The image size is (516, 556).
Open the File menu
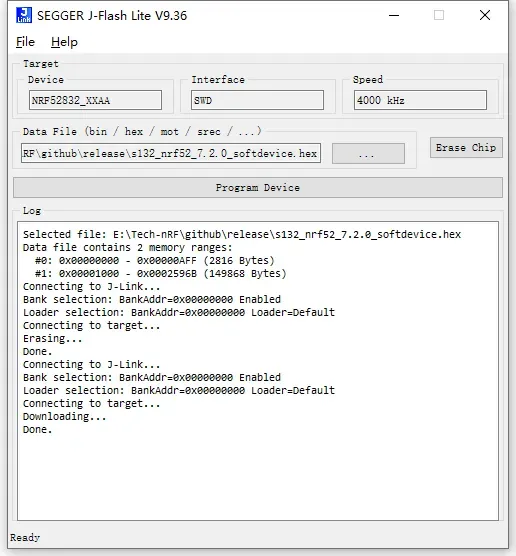tap(26, 42)
